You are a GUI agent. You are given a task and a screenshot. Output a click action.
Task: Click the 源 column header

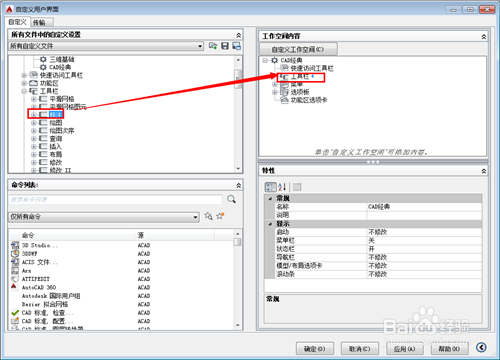pos(175,235)
